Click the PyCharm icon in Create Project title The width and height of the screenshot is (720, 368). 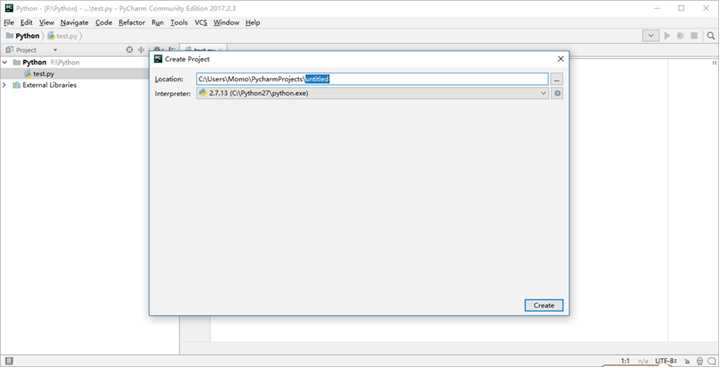(158, 59)
